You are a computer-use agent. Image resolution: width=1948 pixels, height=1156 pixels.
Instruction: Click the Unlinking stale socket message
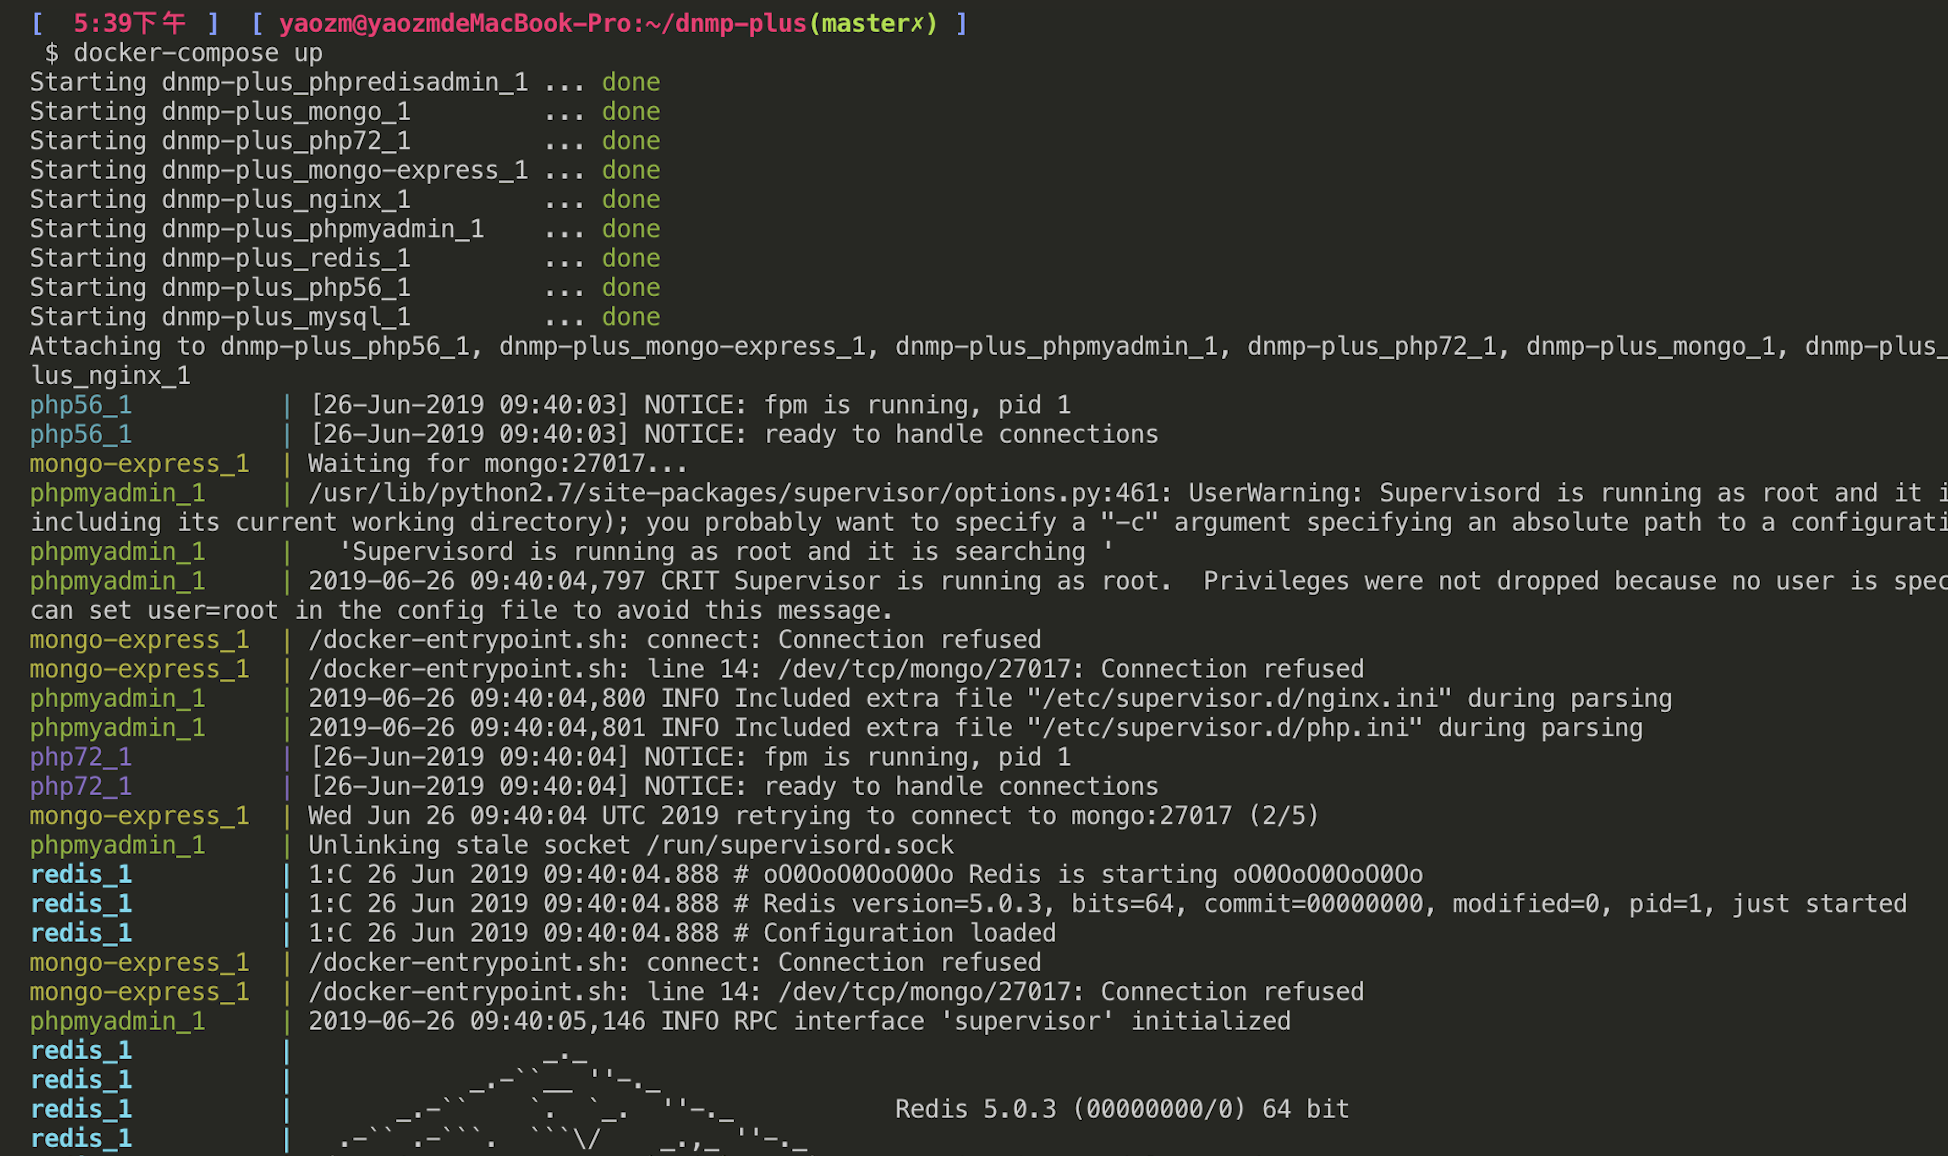click(x=631, y=845)
